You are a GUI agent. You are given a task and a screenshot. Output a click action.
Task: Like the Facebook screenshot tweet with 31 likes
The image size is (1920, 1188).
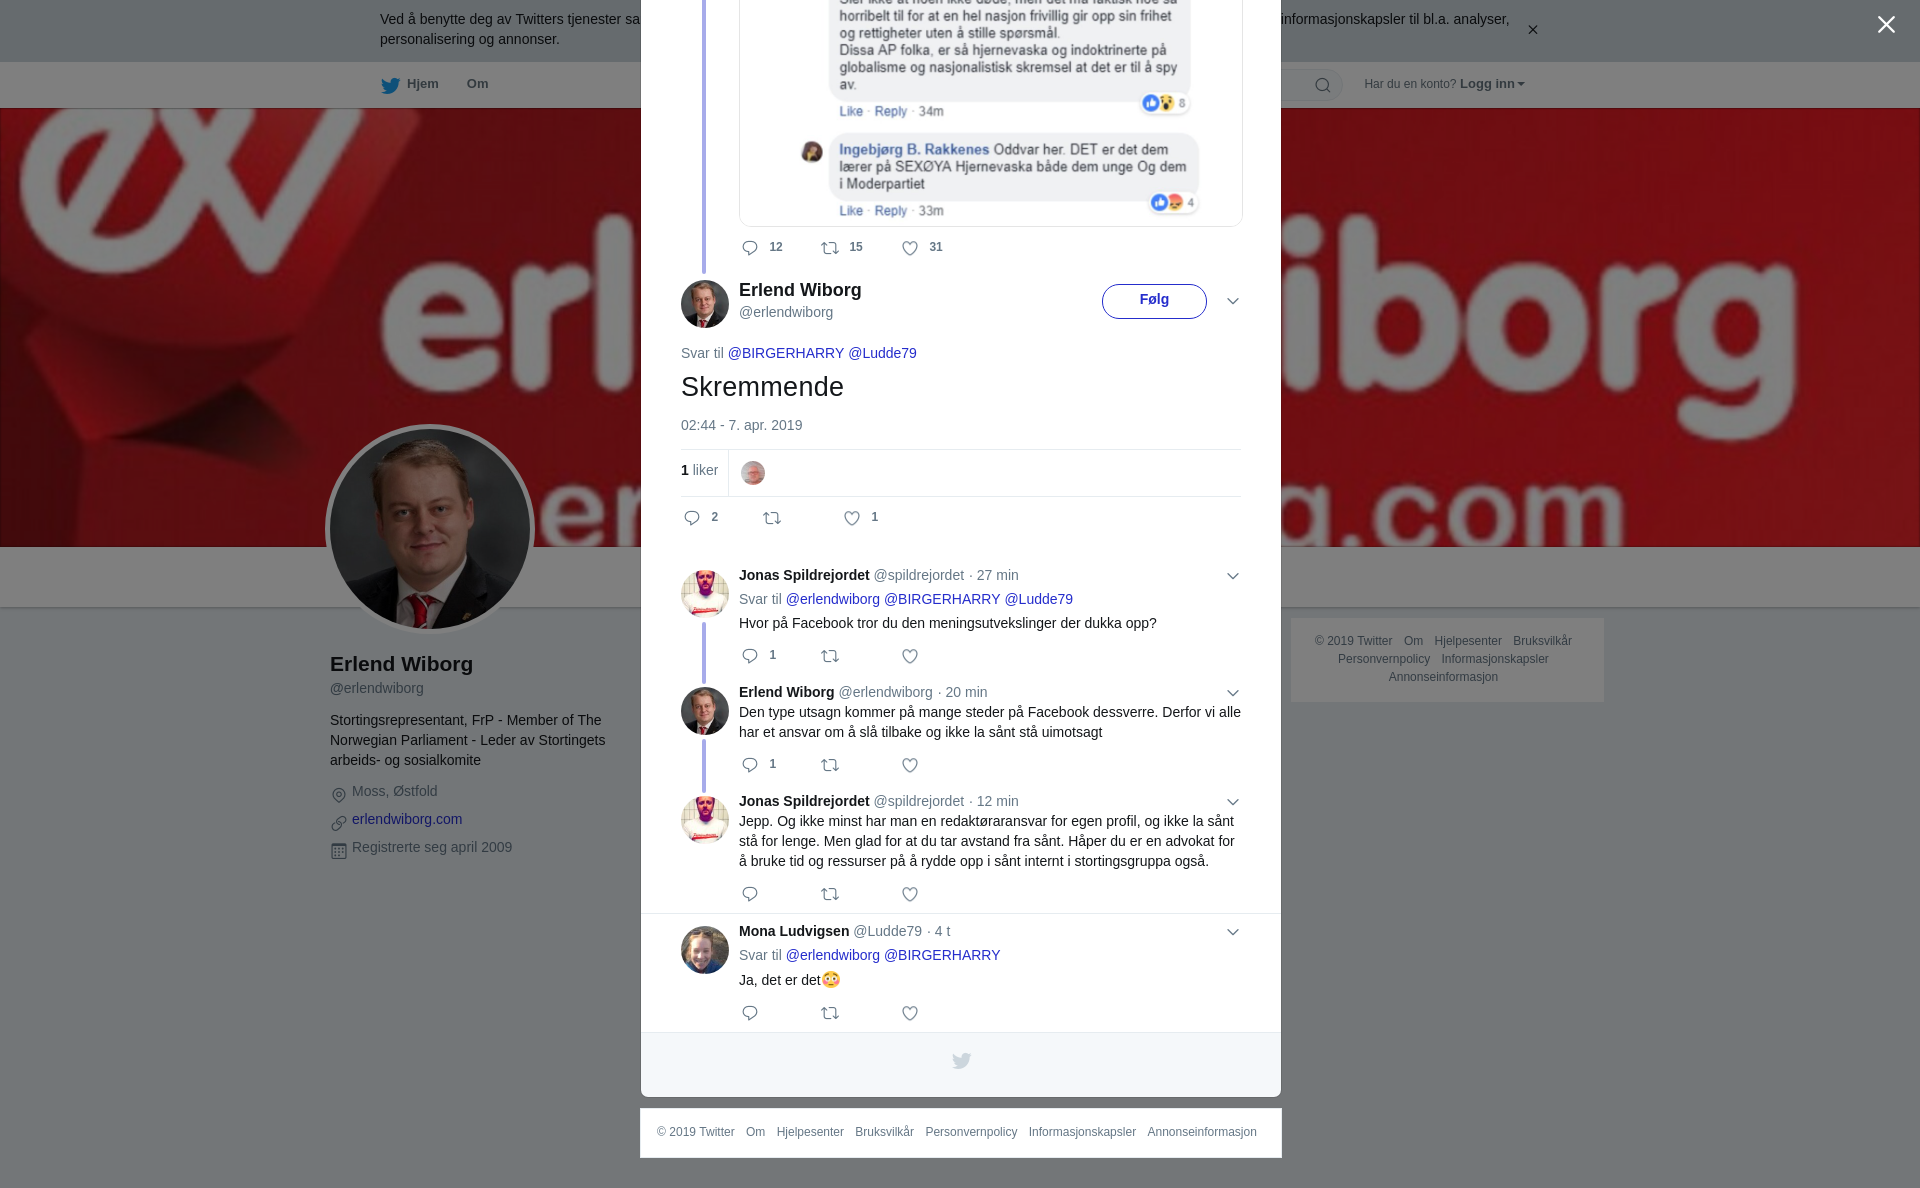pos(910,249)
